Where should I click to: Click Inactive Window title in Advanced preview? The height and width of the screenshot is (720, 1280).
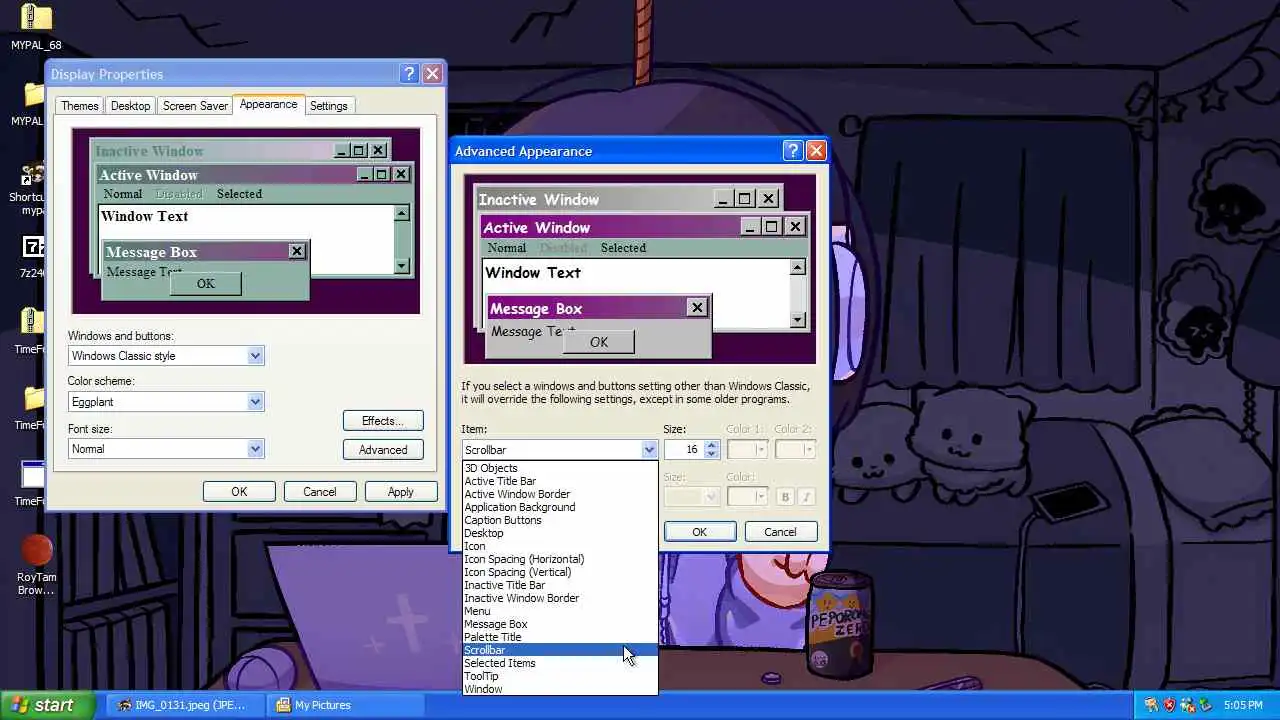click(x=539, y=199)
